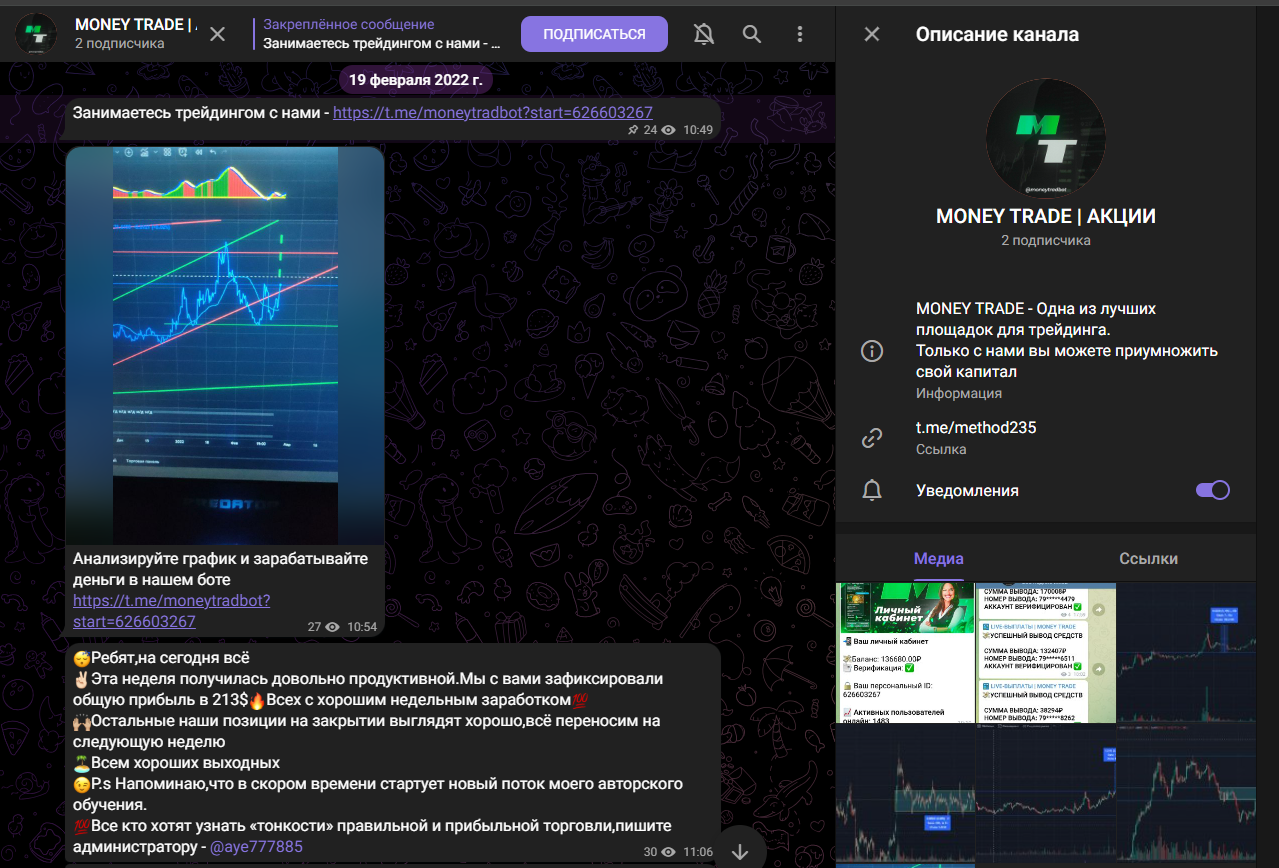This screenshot has width=1279, height=868.
Task: Open the moneytradbot link in the first message
Action: (492, 113)
